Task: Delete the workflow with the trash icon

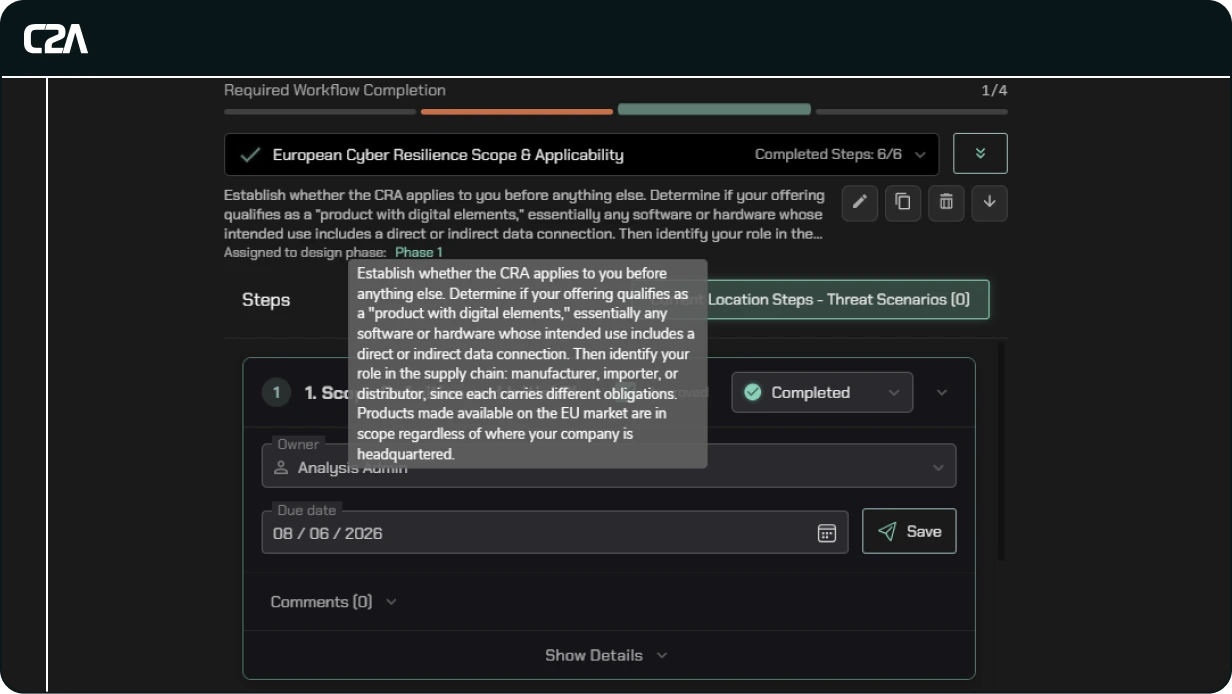Action: pos(946,203)
